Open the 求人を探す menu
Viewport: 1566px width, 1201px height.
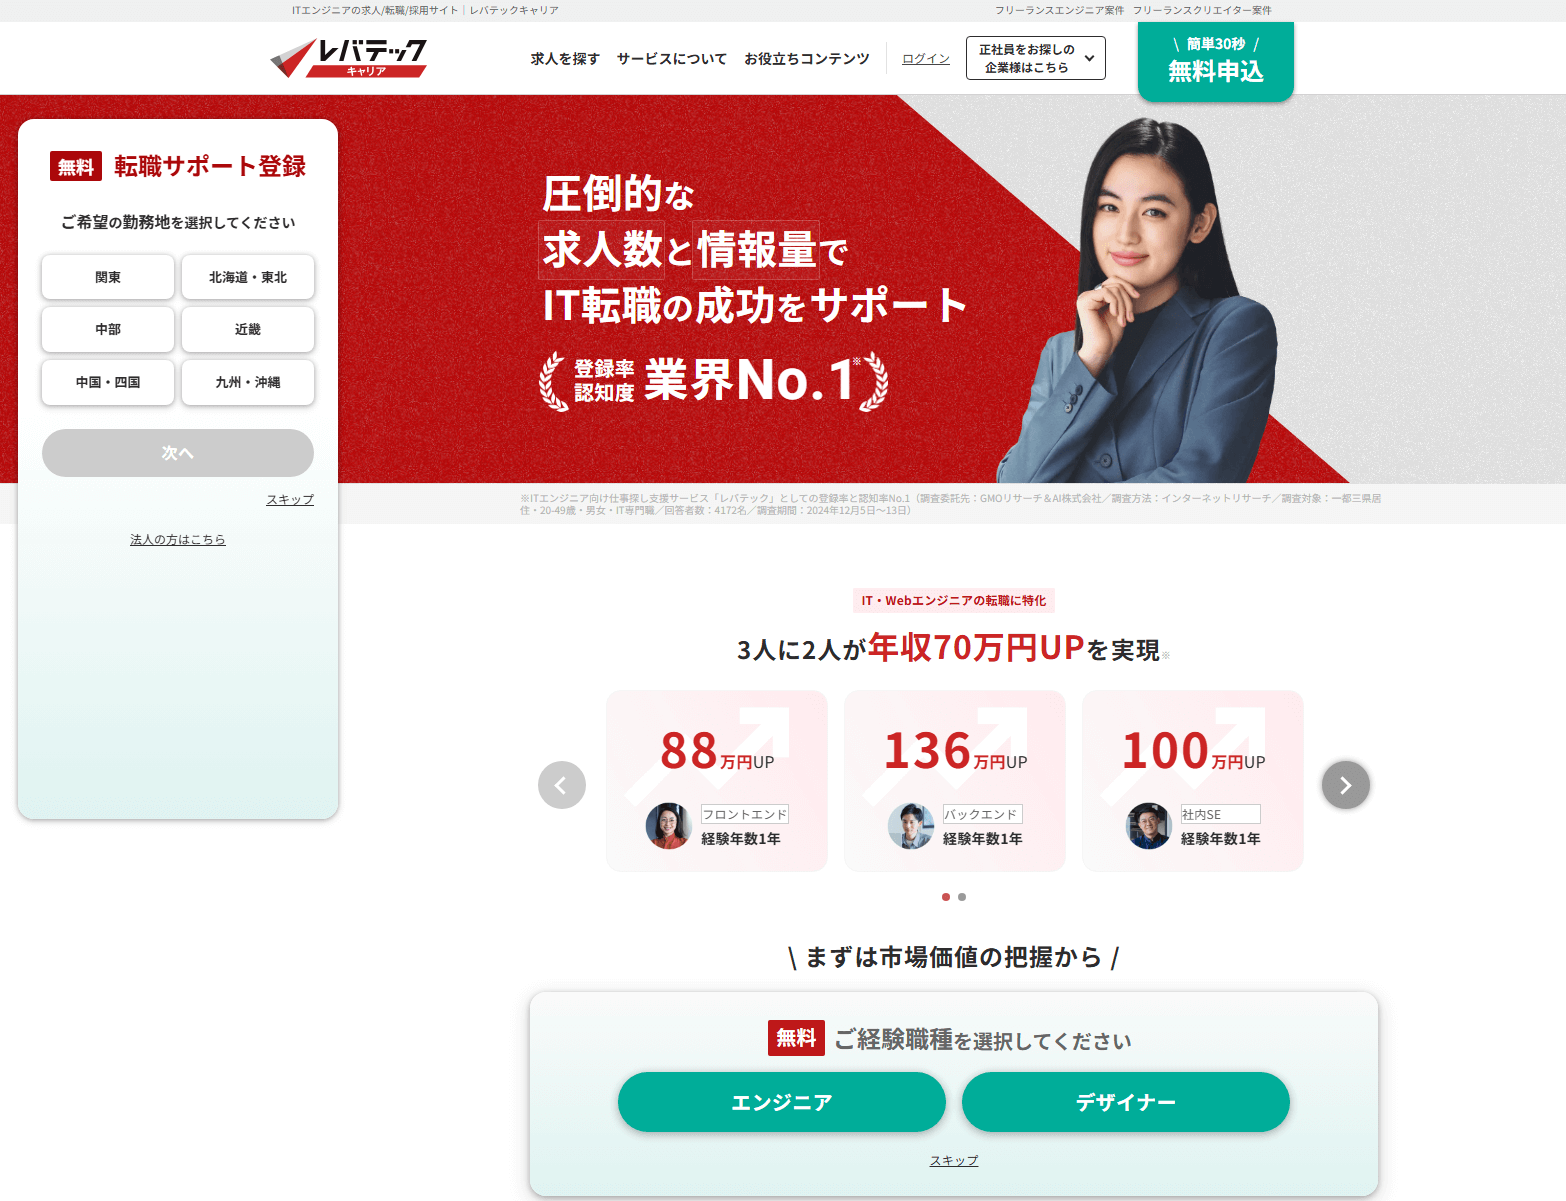click(x=565, y=59)
